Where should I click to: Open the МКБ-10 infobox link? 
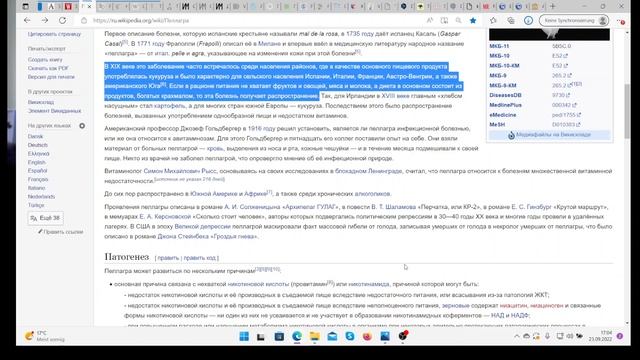pos(499,56)
